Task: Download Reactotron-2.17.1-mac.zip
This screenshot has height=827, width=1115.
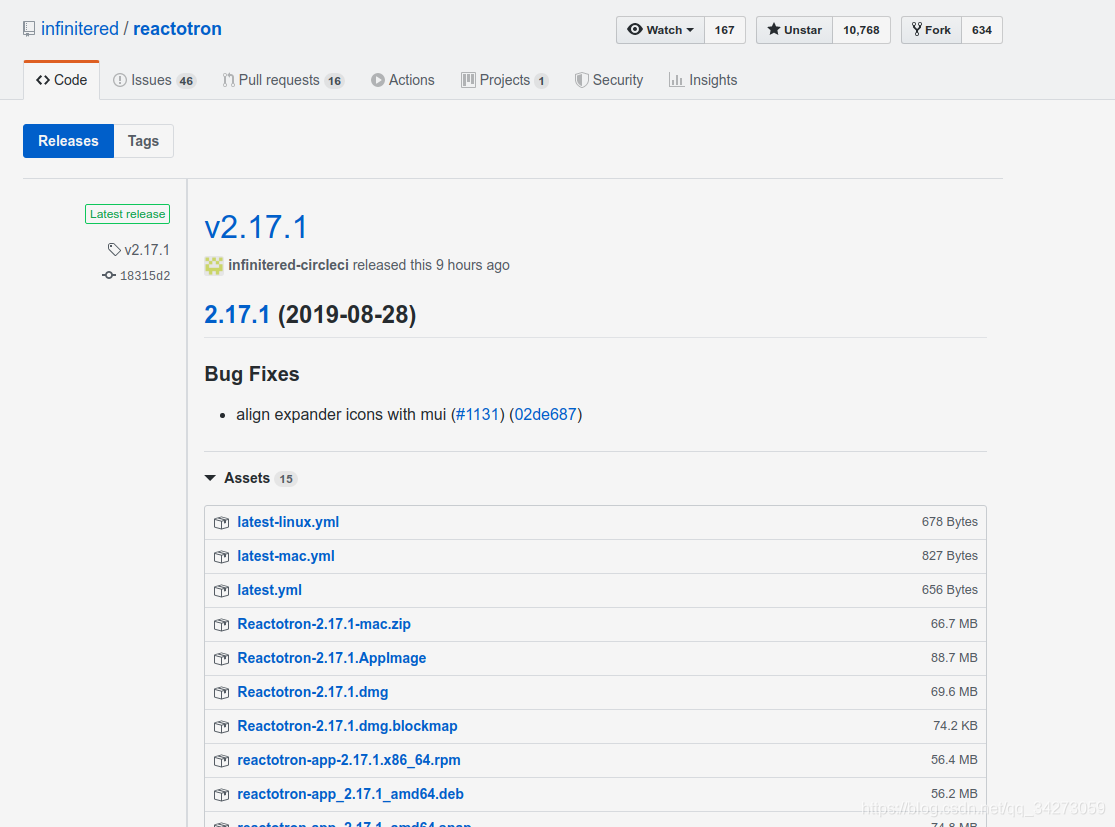Action: [324, 624]
